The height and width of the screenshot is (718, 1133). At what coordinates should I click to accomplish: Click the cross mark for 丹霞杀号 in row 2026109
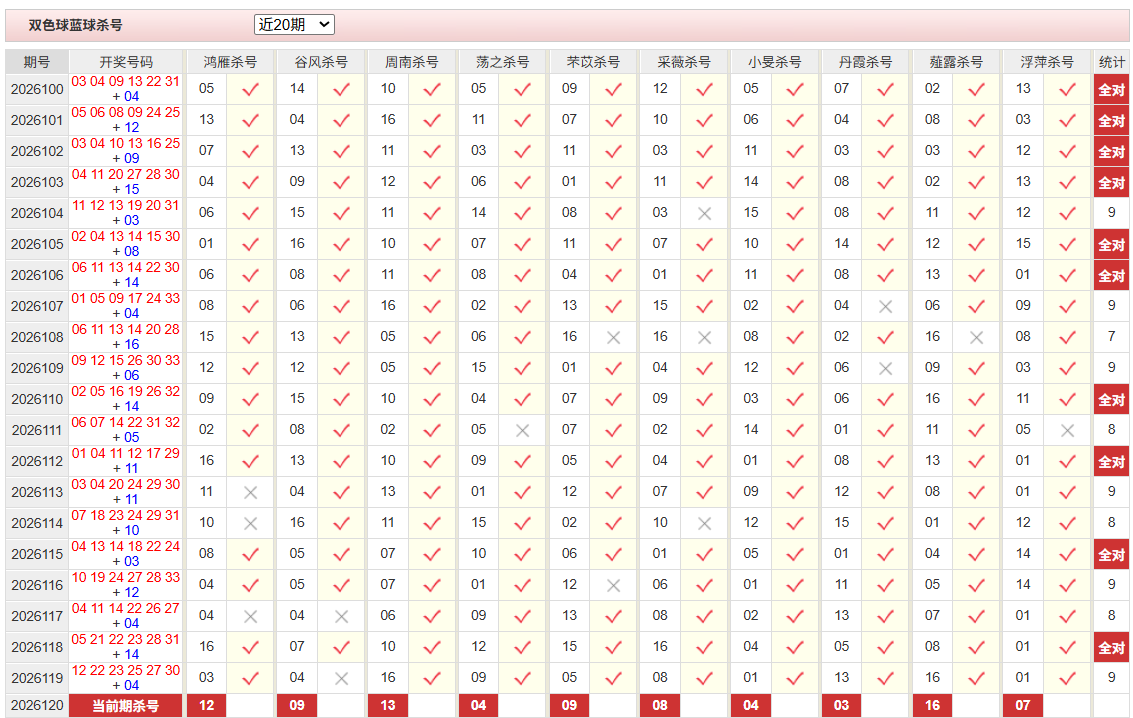click(886, 369)
